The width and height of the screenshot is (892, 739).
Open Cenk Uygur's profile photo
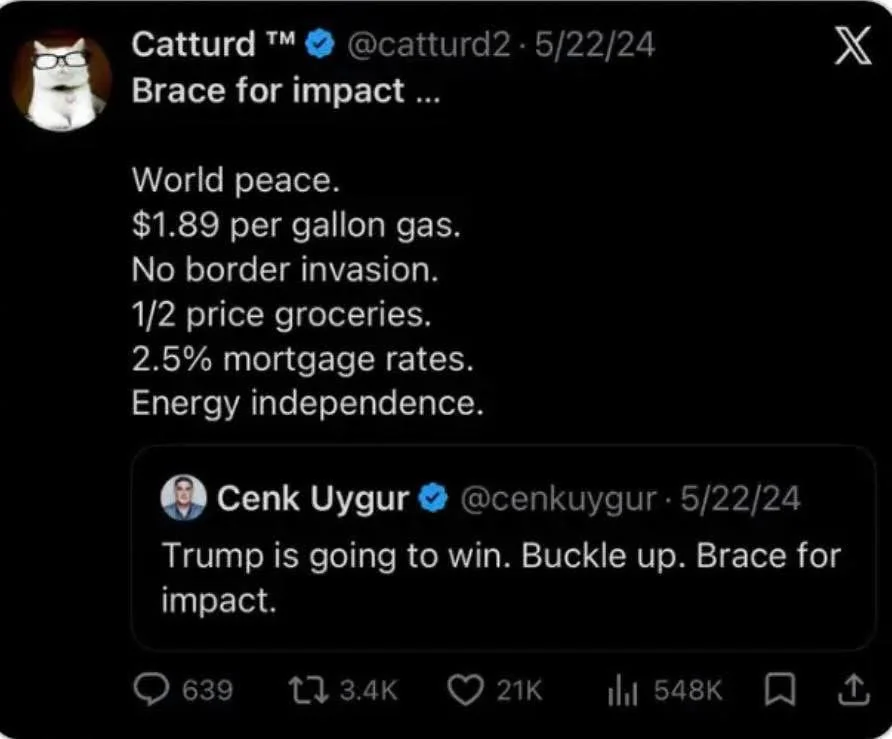(x=183, y=498)
